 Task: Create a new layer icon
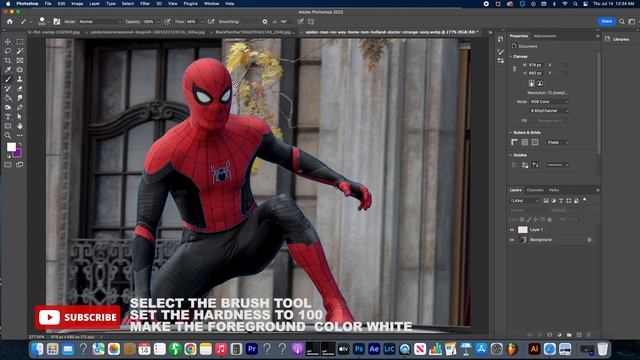579,335
